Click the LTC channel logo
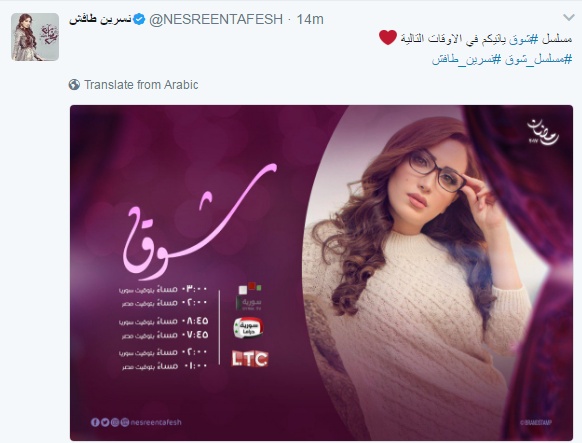The height and width of the screenshot is (443, 582). pyautogui.click(x=250, y=359)
